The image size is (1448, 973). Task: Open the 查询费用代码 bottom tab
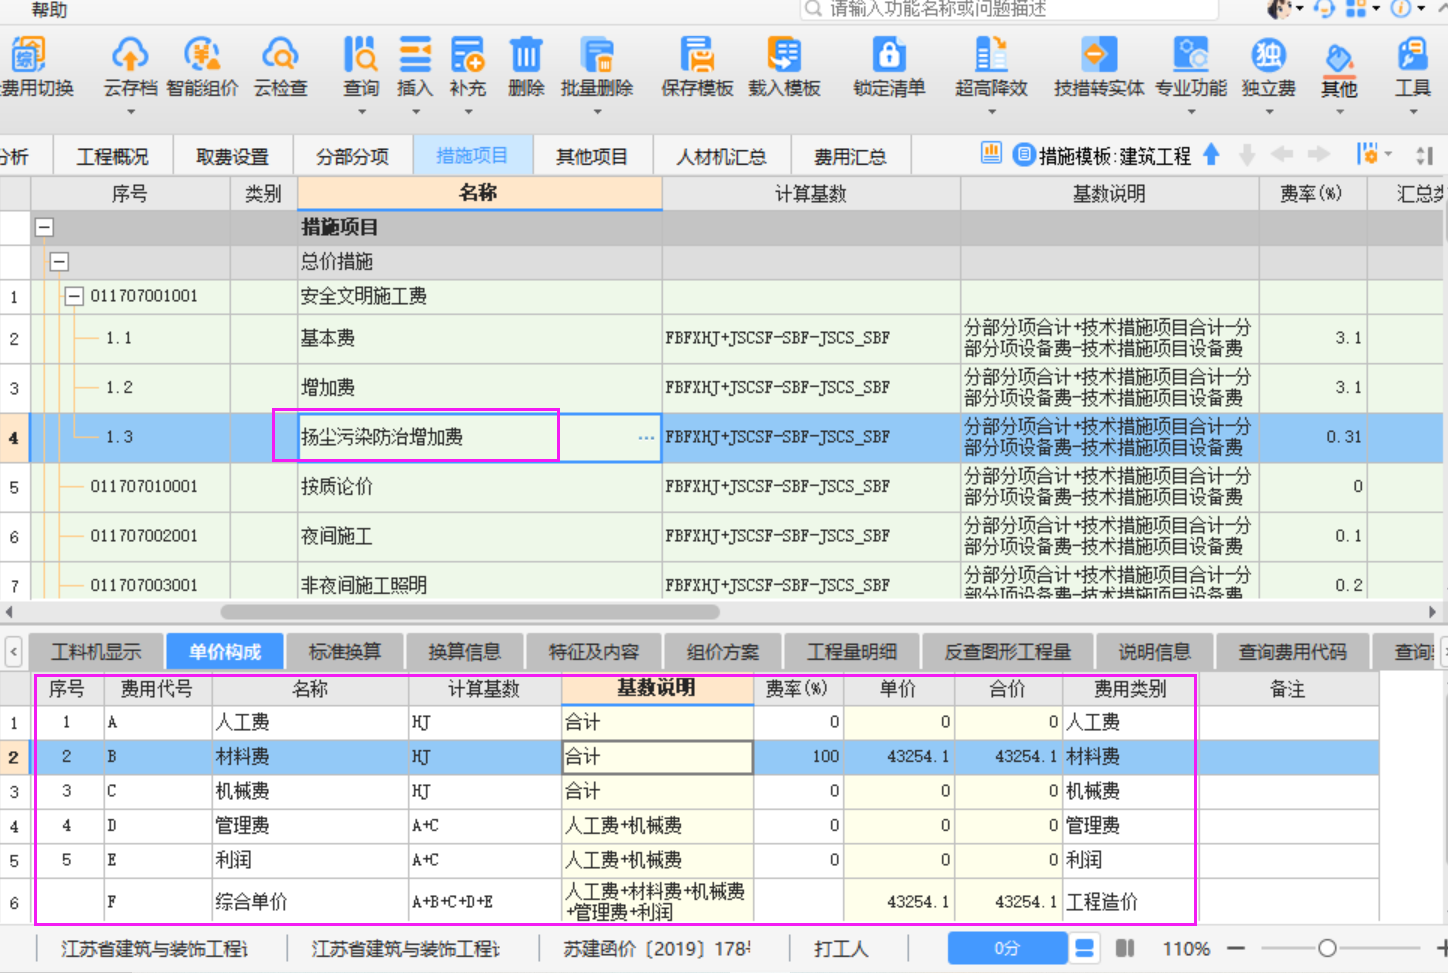coord(1292,652)
